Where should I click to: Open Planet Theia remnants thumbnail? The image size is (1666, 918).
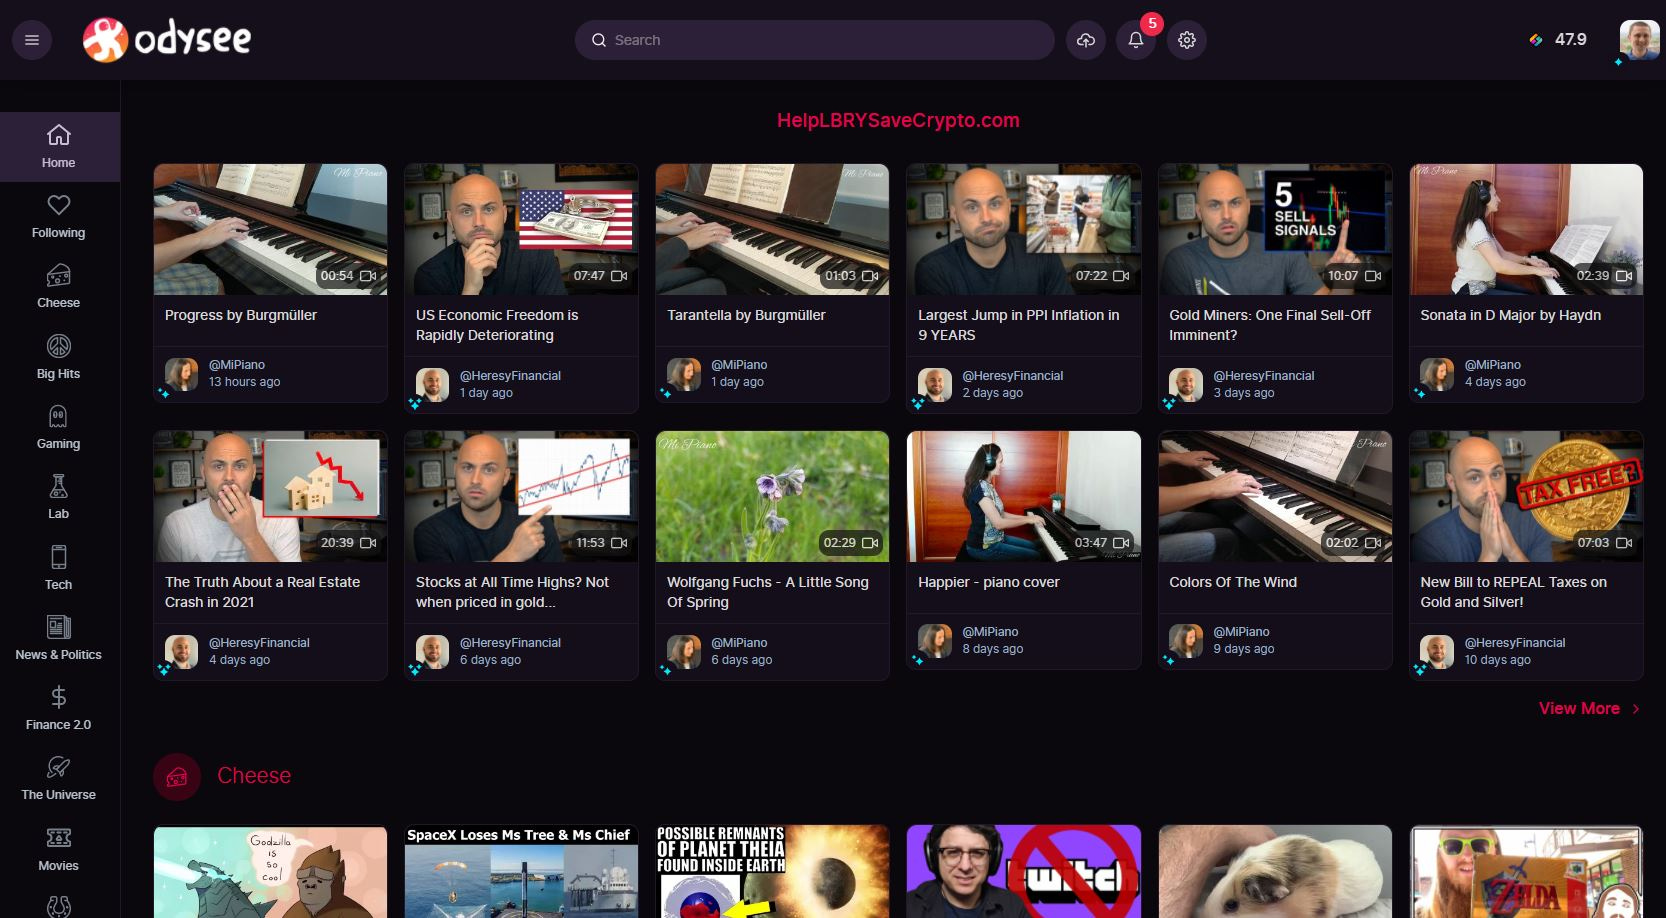click(772, 871)
